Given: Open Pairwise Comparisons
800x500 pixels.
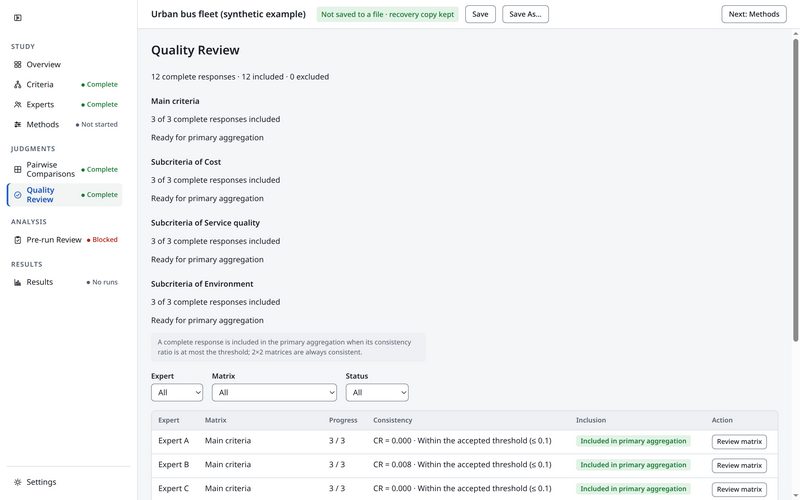Looking at the screenshot, I should coord(65,169).
